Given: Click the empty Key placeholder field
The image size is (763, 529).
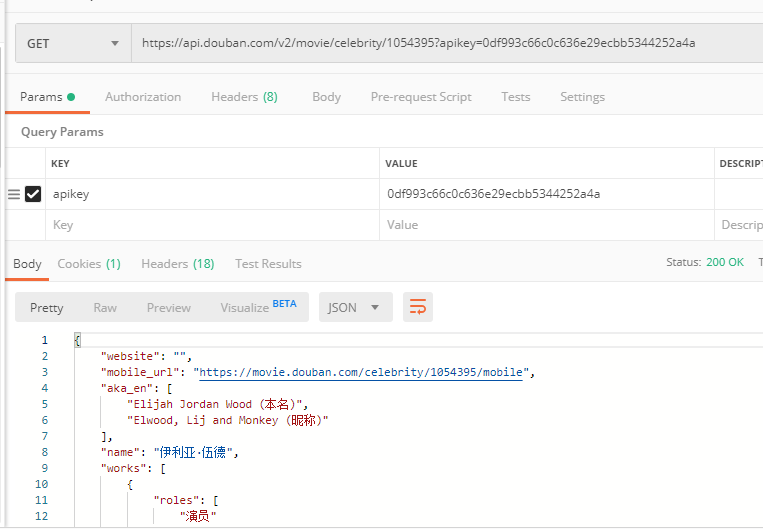Looking at the screenshot, I should tap(212, 225).
